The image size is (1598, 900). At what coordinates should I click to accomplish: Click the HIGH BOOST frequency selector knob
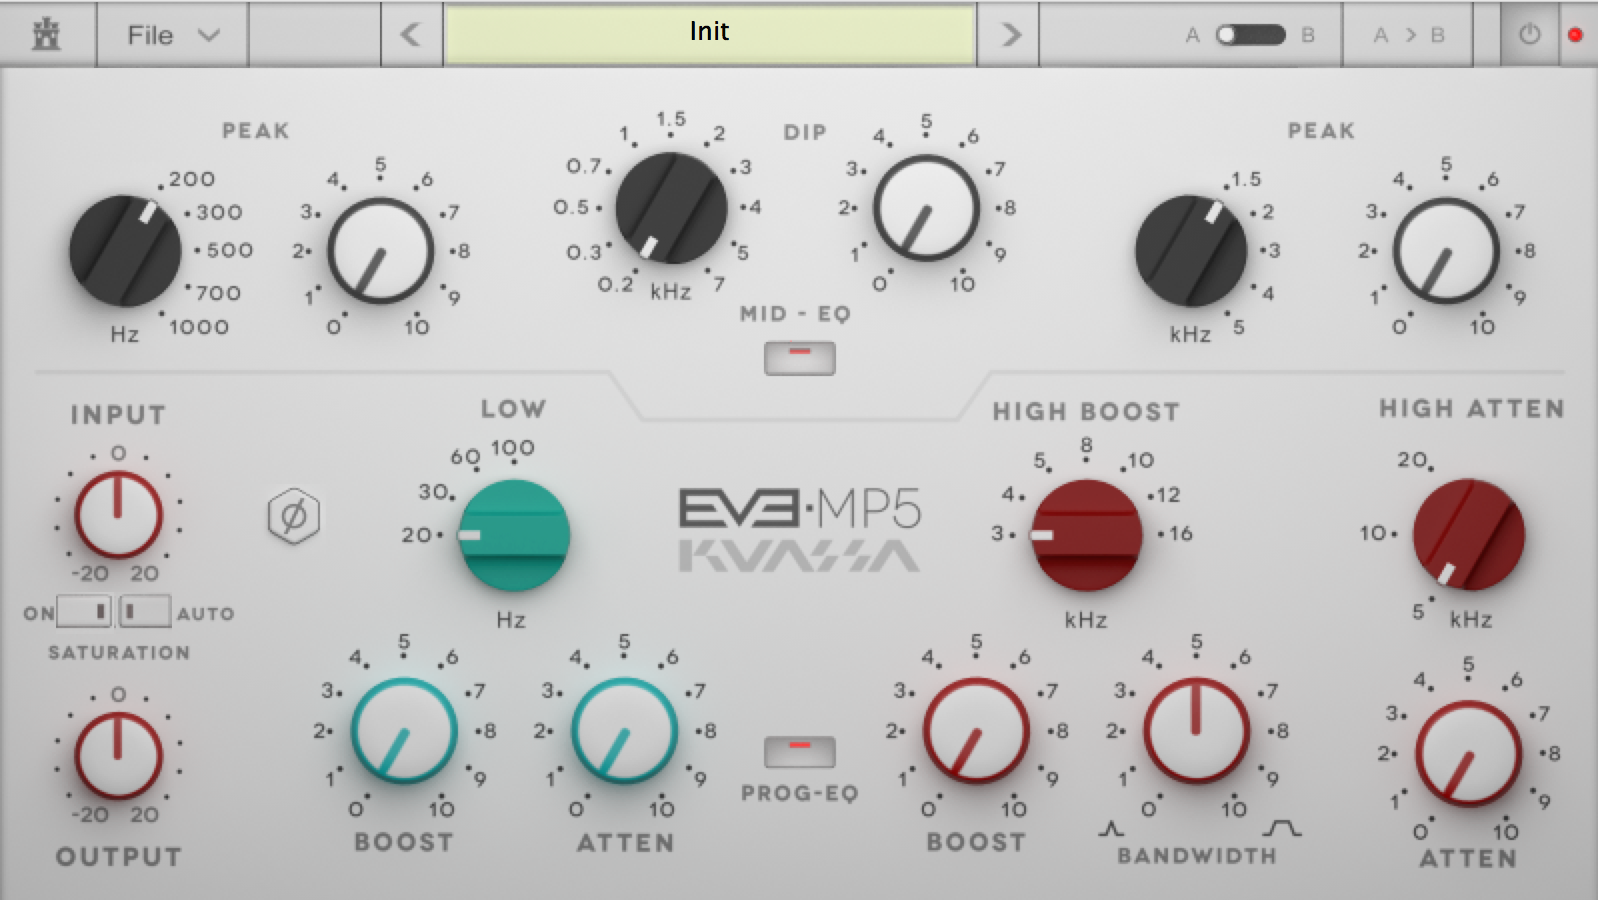1086,535
